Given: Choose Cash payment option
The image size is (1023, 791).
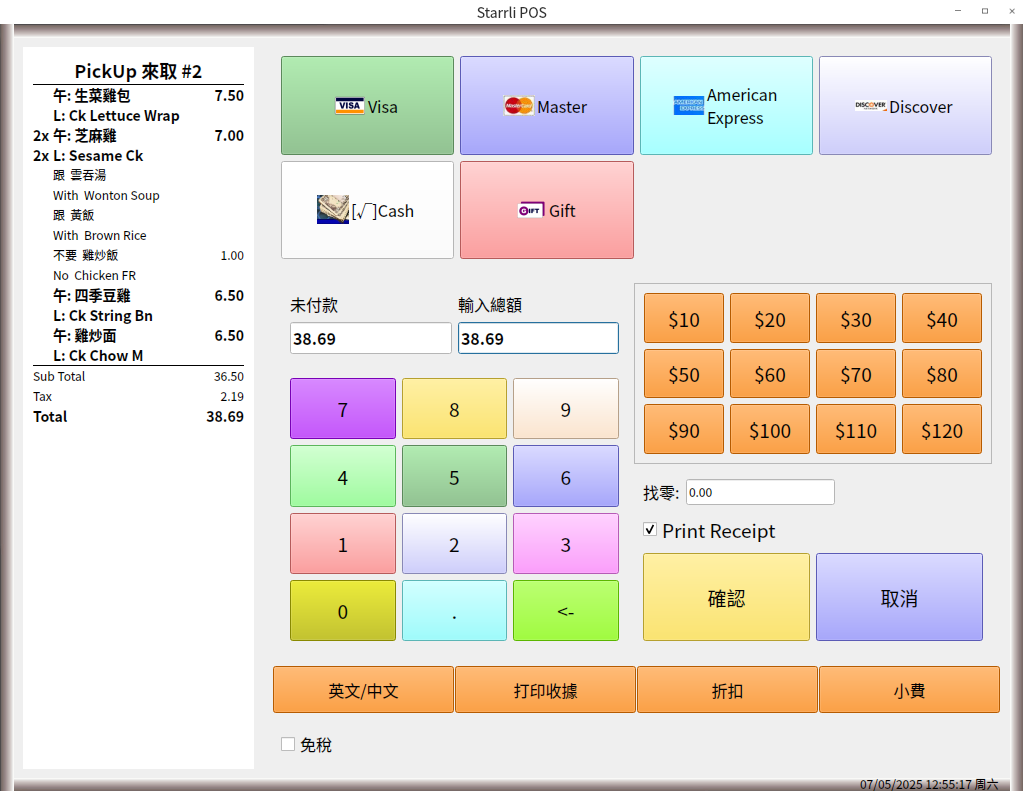Looking at the screenshot, I should pos(367,211).
